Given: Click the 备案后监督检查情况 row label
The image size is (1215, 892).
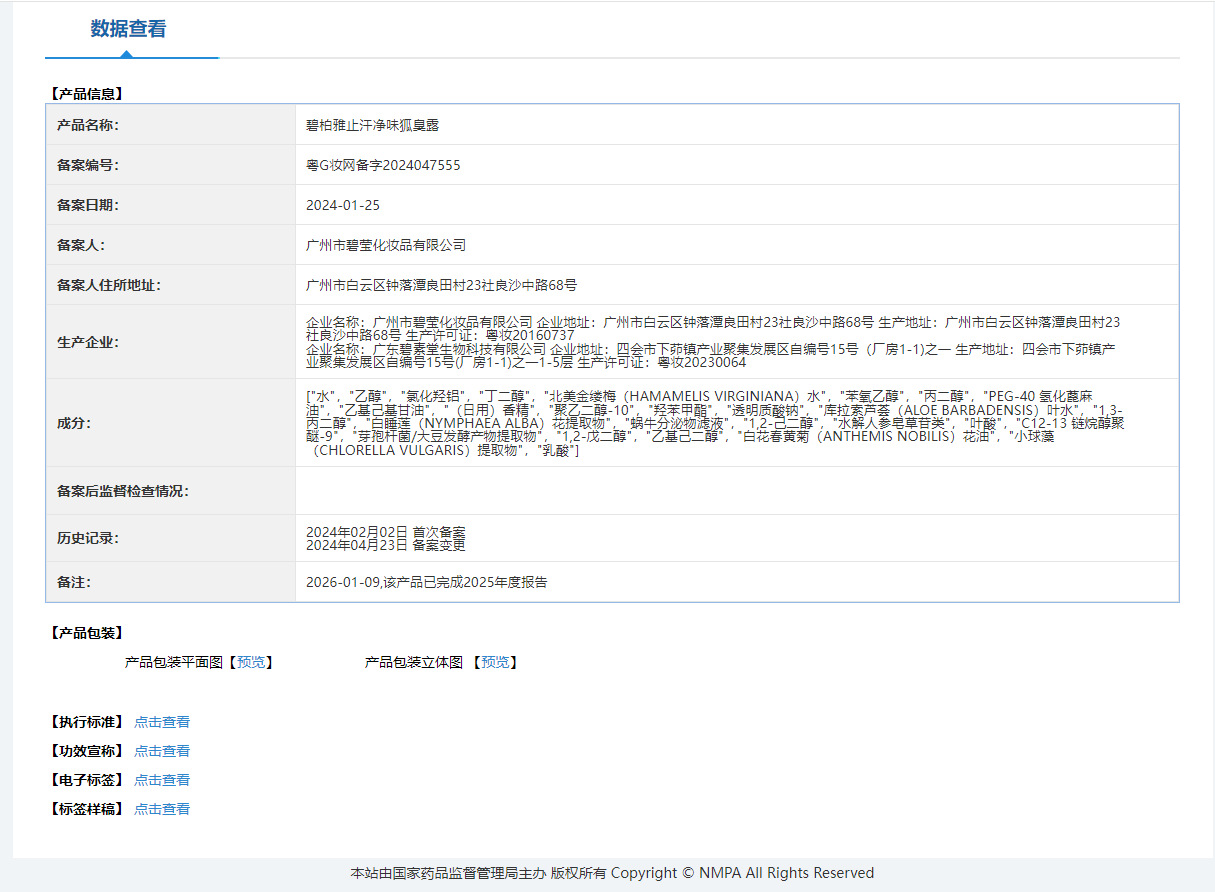Looking at the screenshot, I should tap(123, 491).
